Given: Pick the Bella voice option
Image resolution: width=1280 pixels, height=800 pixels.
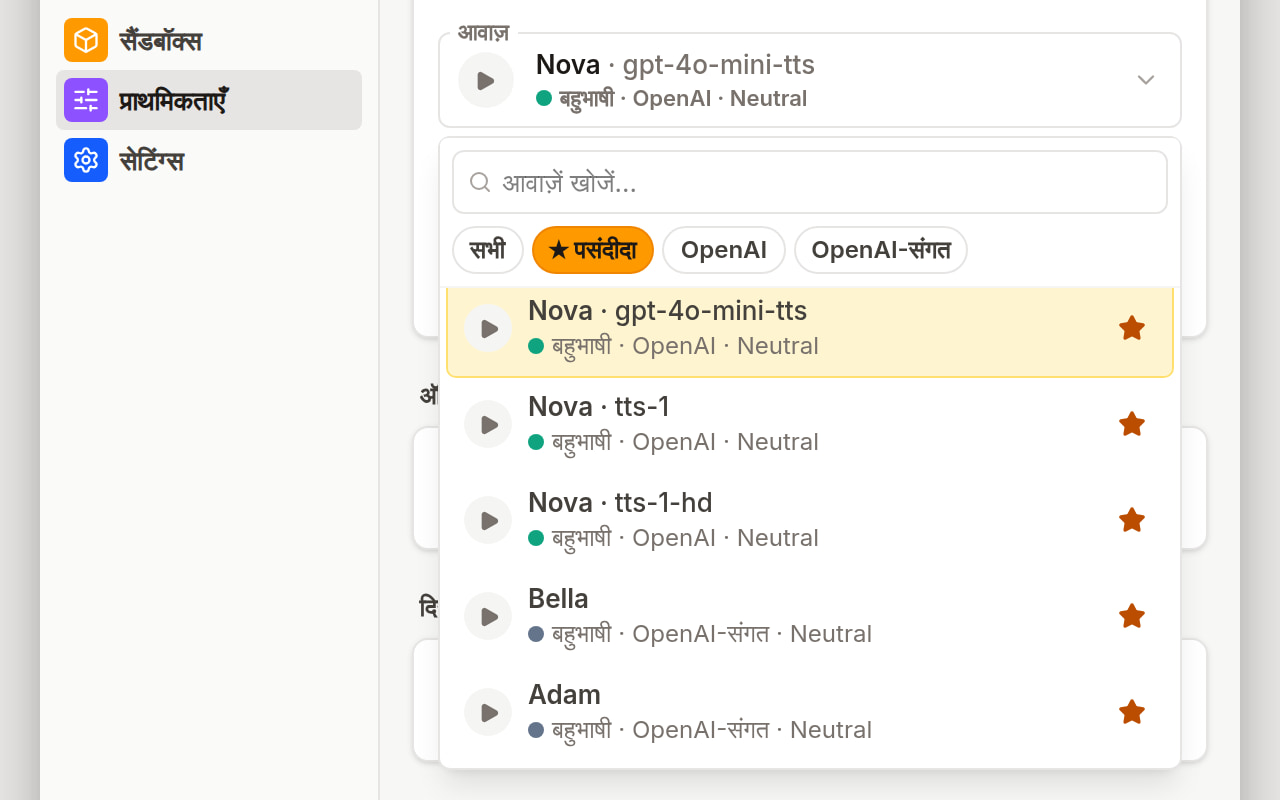Looking at the screenshot, I should pyautogui.click(x=810, y=617).
